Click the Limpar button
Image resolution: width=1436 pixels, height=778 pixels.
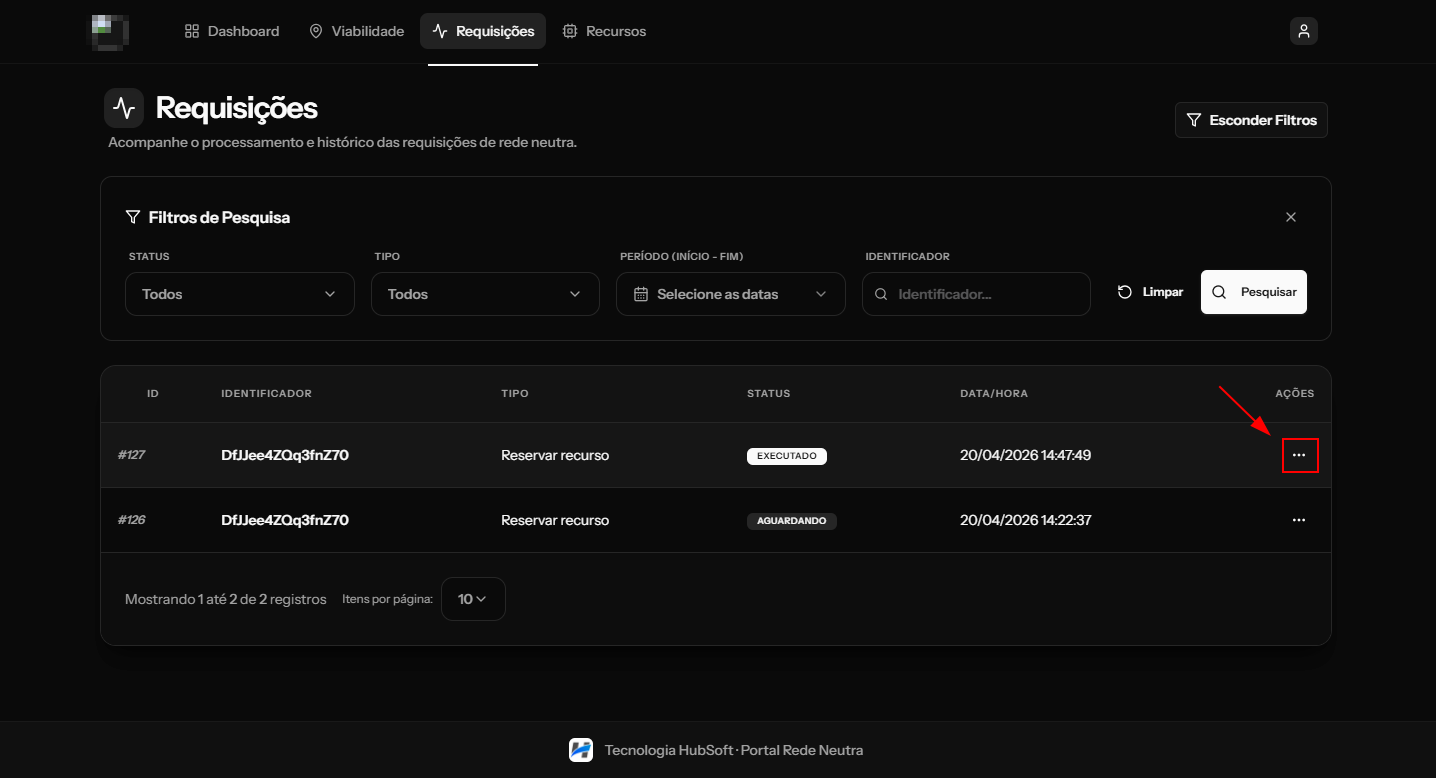tap(1150, 292)
